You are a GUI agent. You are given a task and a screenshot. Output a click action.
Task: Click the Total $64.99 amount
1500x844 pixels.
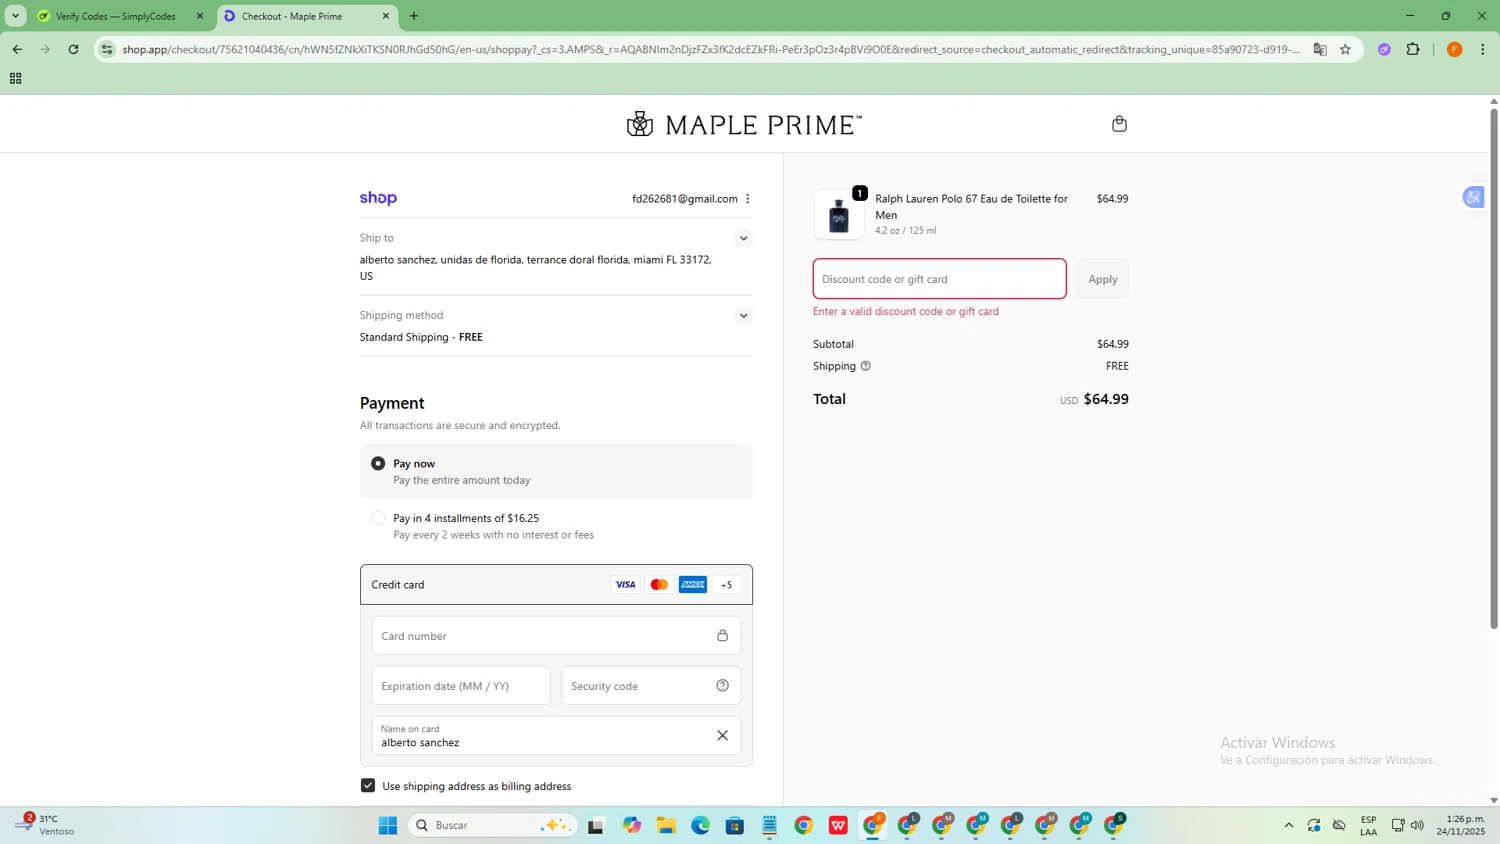[x=1106, y=399]
